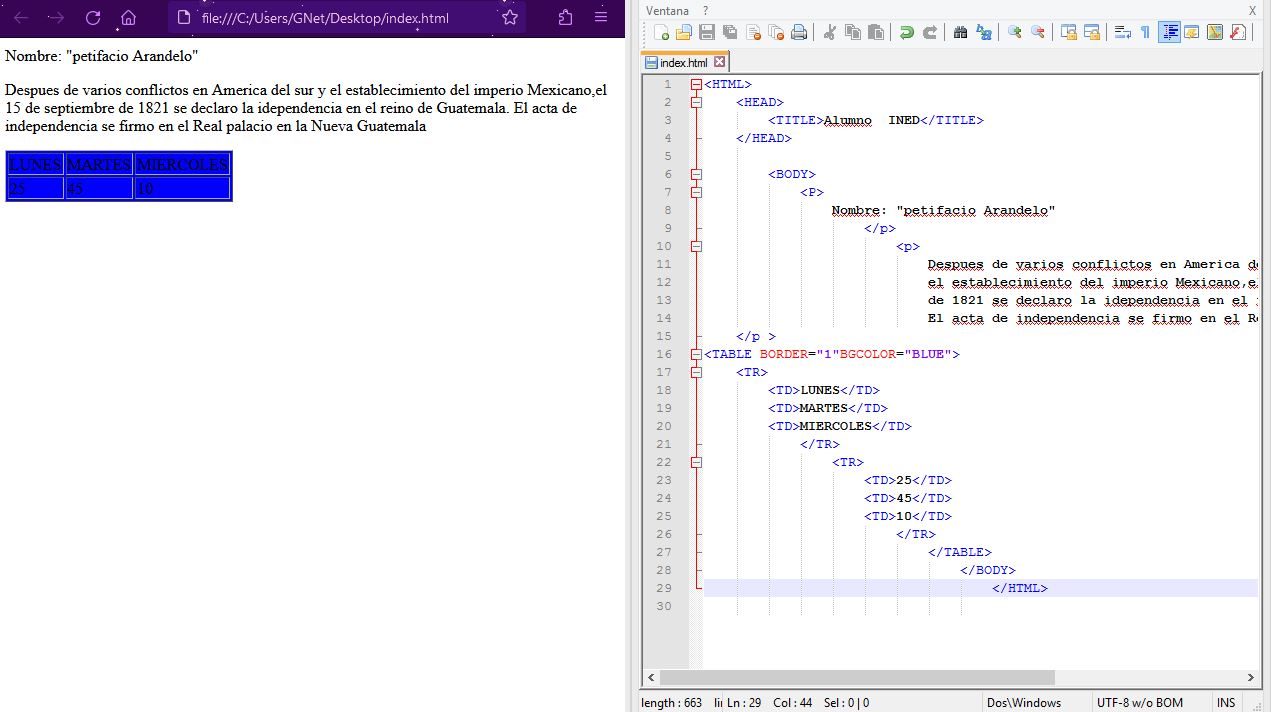Collapse the HTML fold on line 1
1271x712 pixels.
pyautogui.click(x=696, y=85)
